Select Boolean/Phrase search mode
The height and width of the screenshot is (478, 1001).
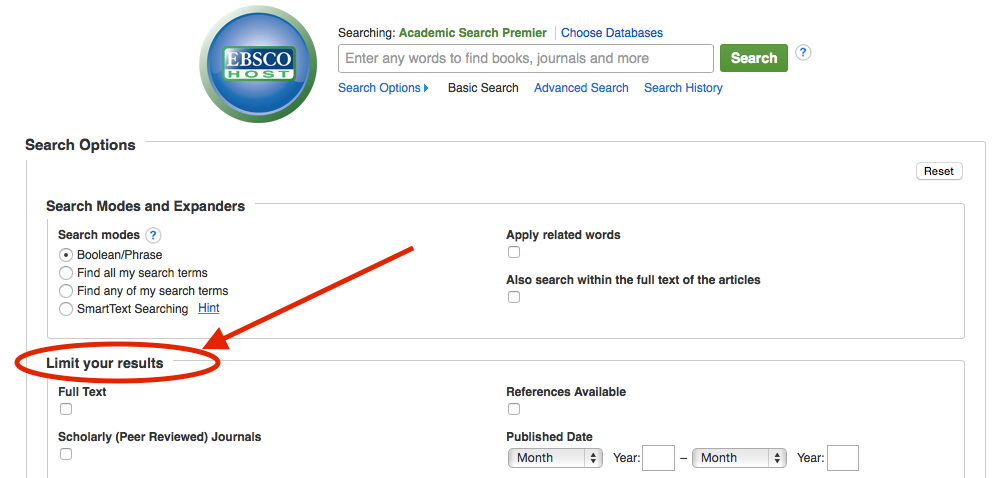click(66, 255)
